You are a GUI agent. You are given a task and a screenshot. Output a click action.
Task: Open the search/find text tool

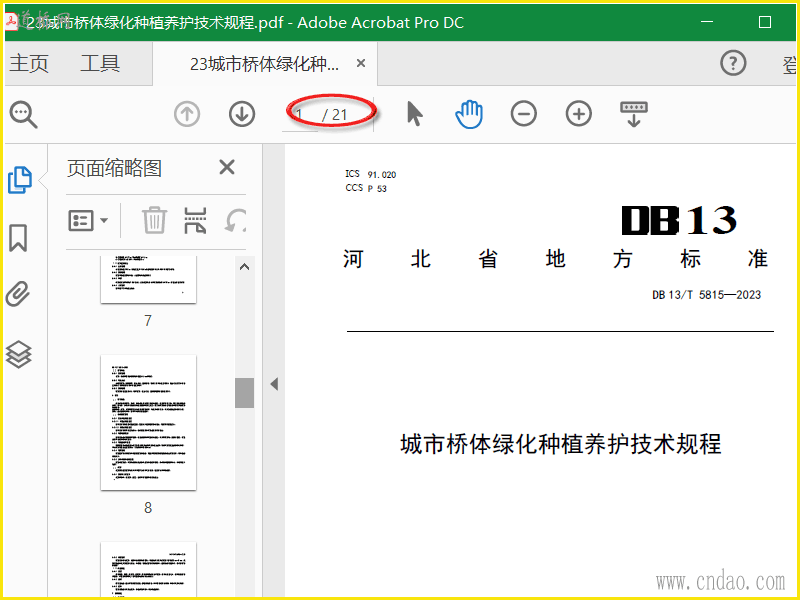pos(23,114)
